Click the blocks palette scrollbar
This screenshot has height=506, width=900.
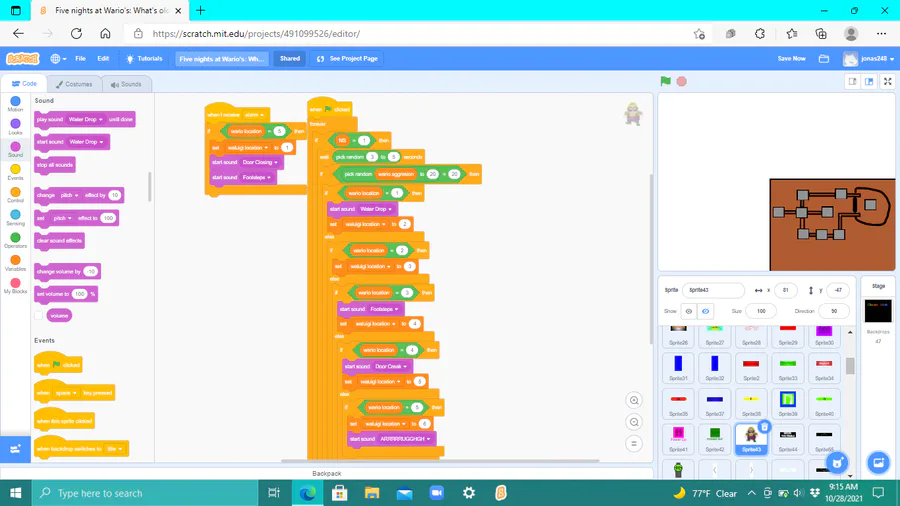coord(150,186)
